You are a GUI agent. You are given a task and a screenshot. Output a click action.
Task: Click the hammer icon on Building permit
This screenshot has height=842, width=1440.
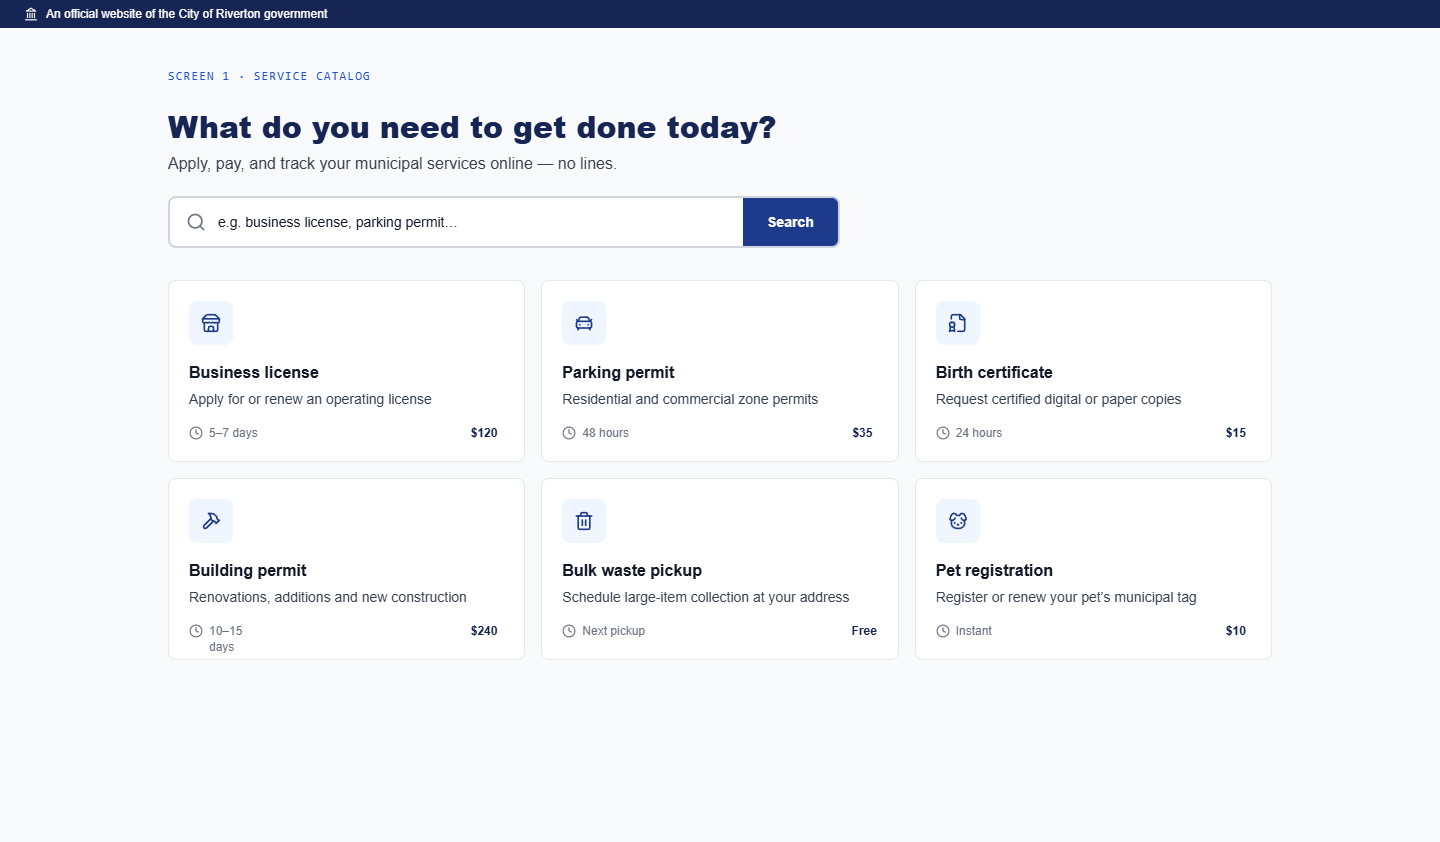click(211, 521)
